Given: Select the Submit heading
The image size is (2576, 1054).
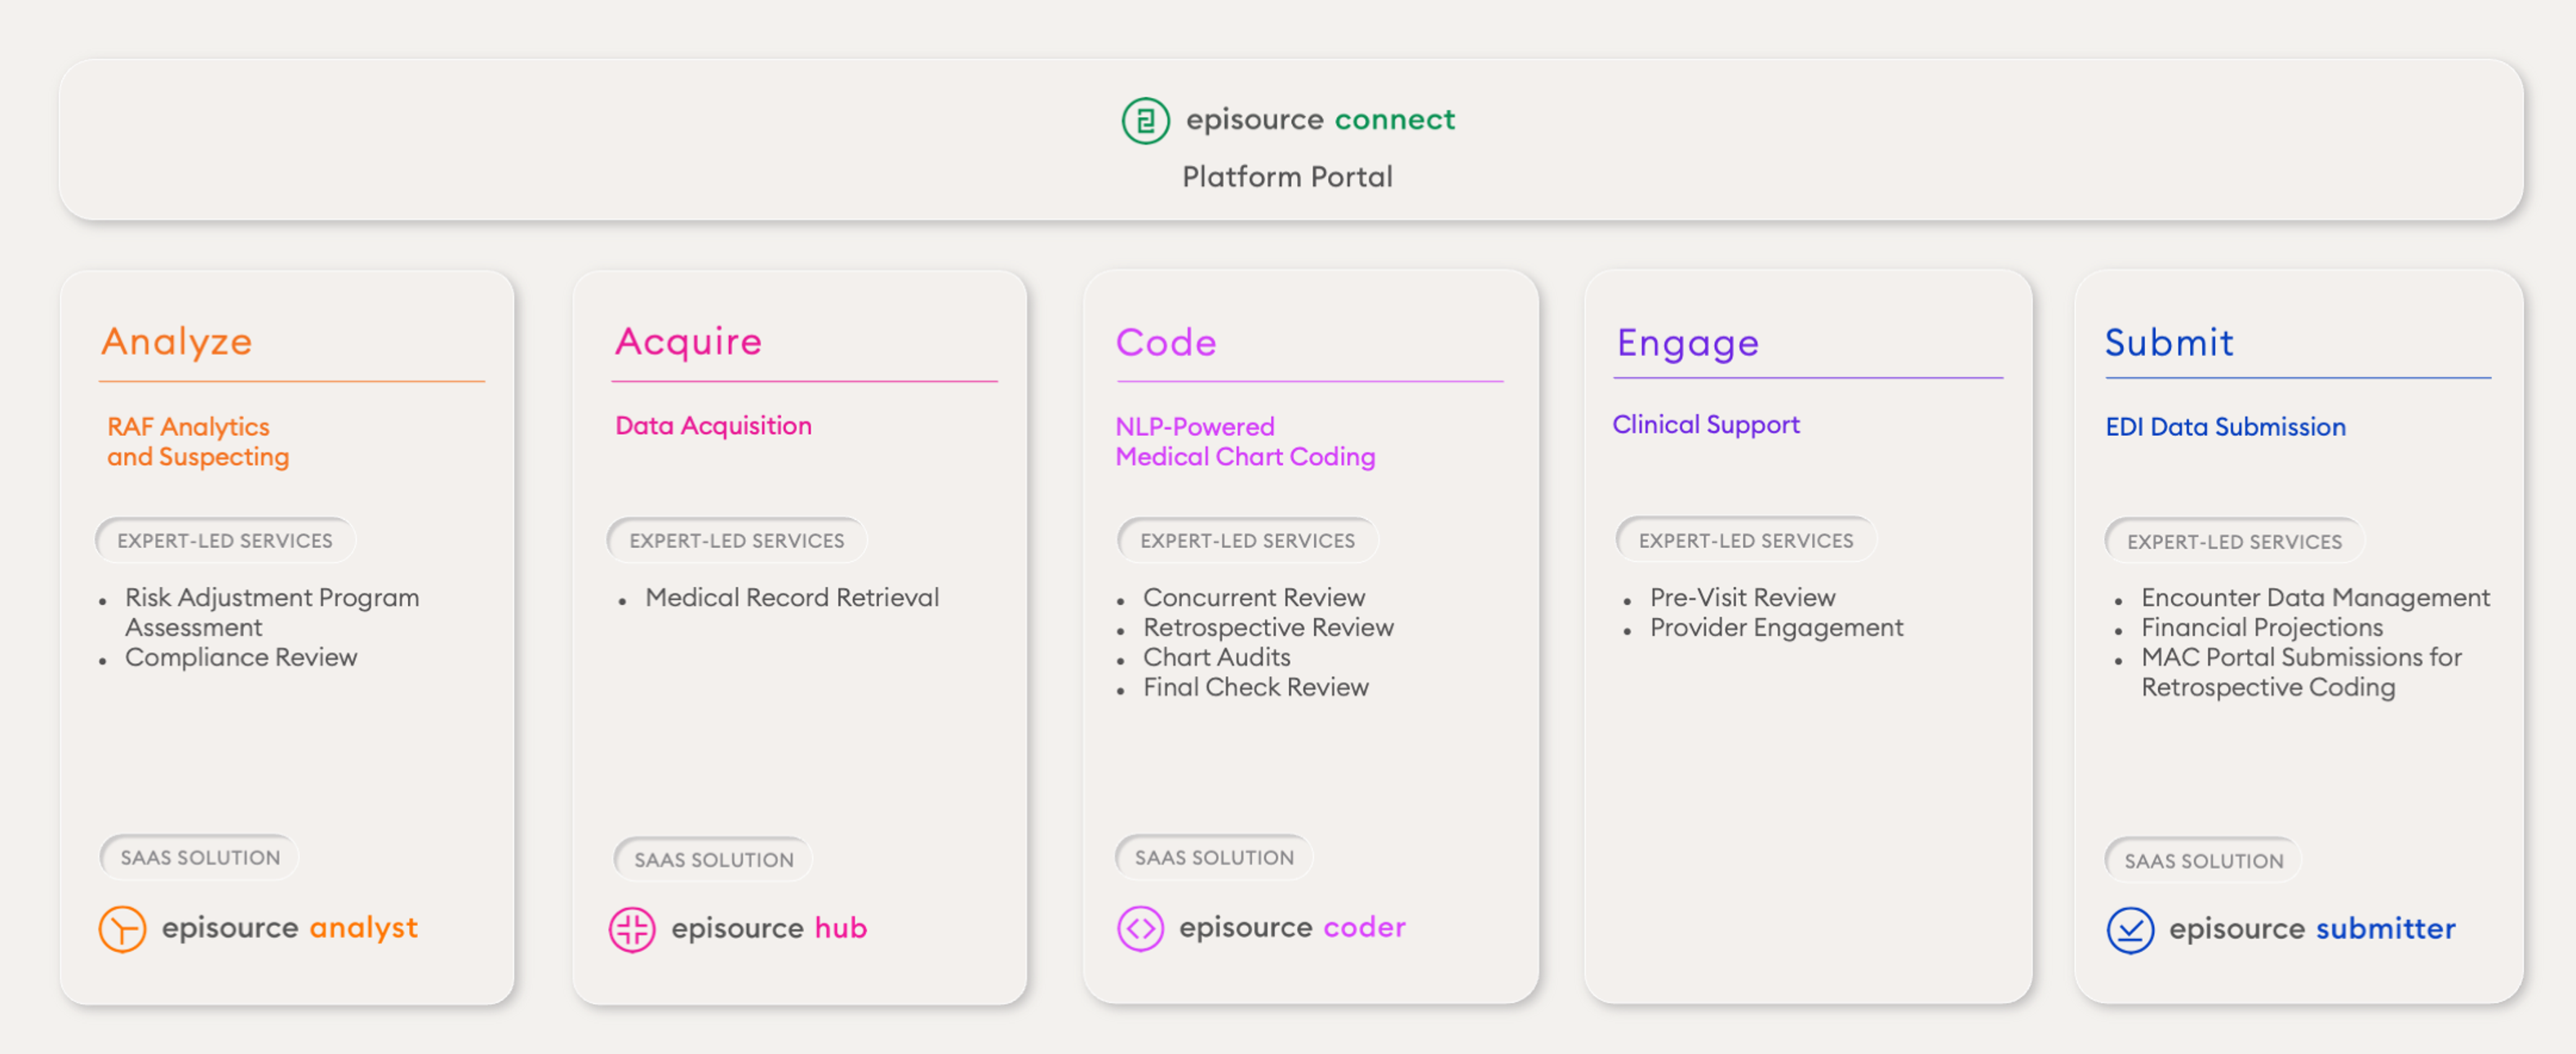Looking at the screenshot, I should pos(2168,343).
